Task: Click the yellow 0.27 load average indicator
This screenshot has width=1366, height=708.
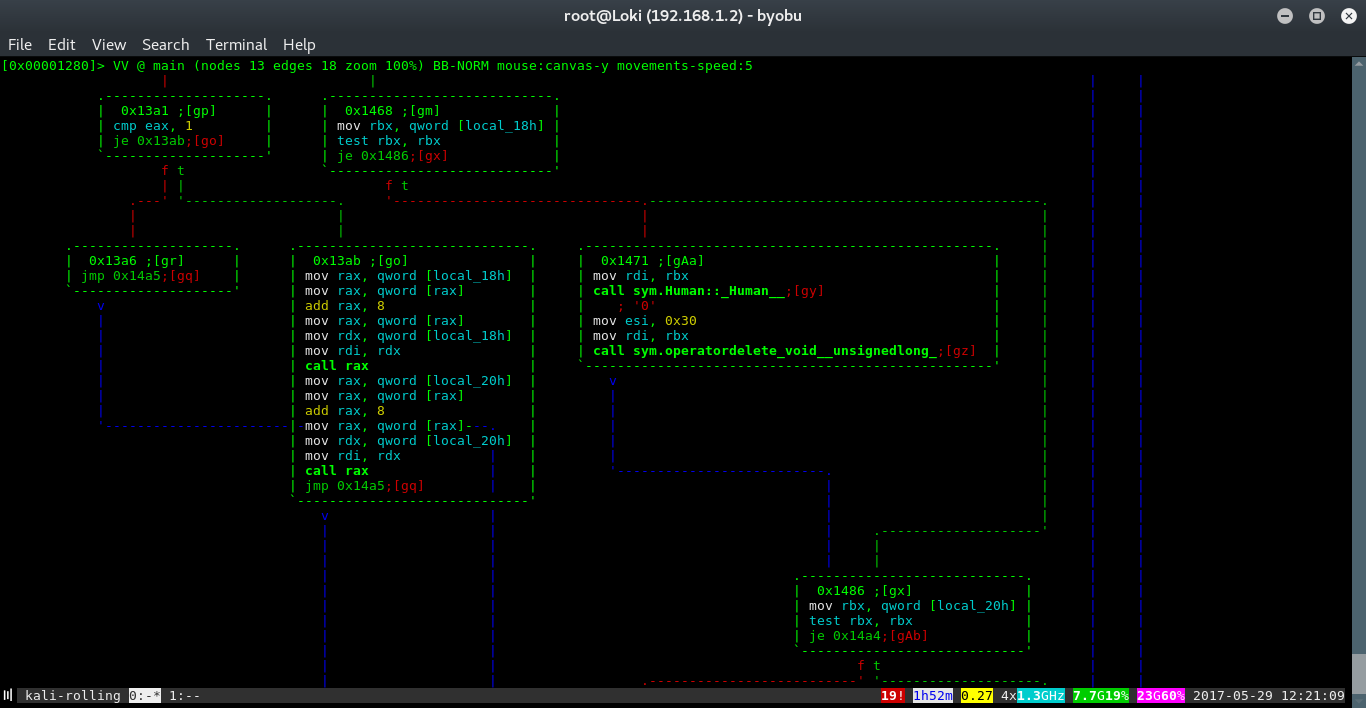Action: pos(977,695)
